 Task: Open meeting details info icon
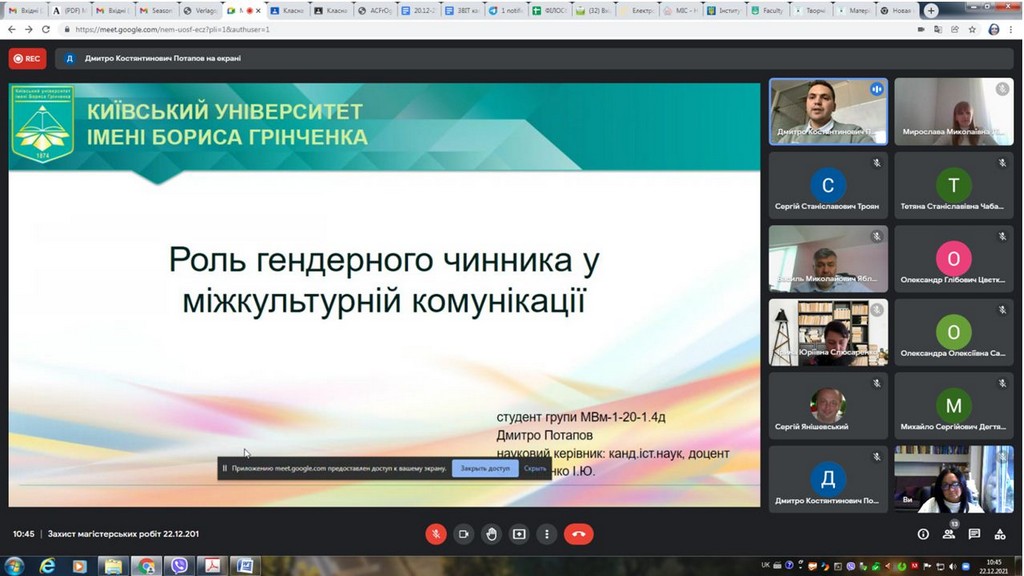coord(923,534)
